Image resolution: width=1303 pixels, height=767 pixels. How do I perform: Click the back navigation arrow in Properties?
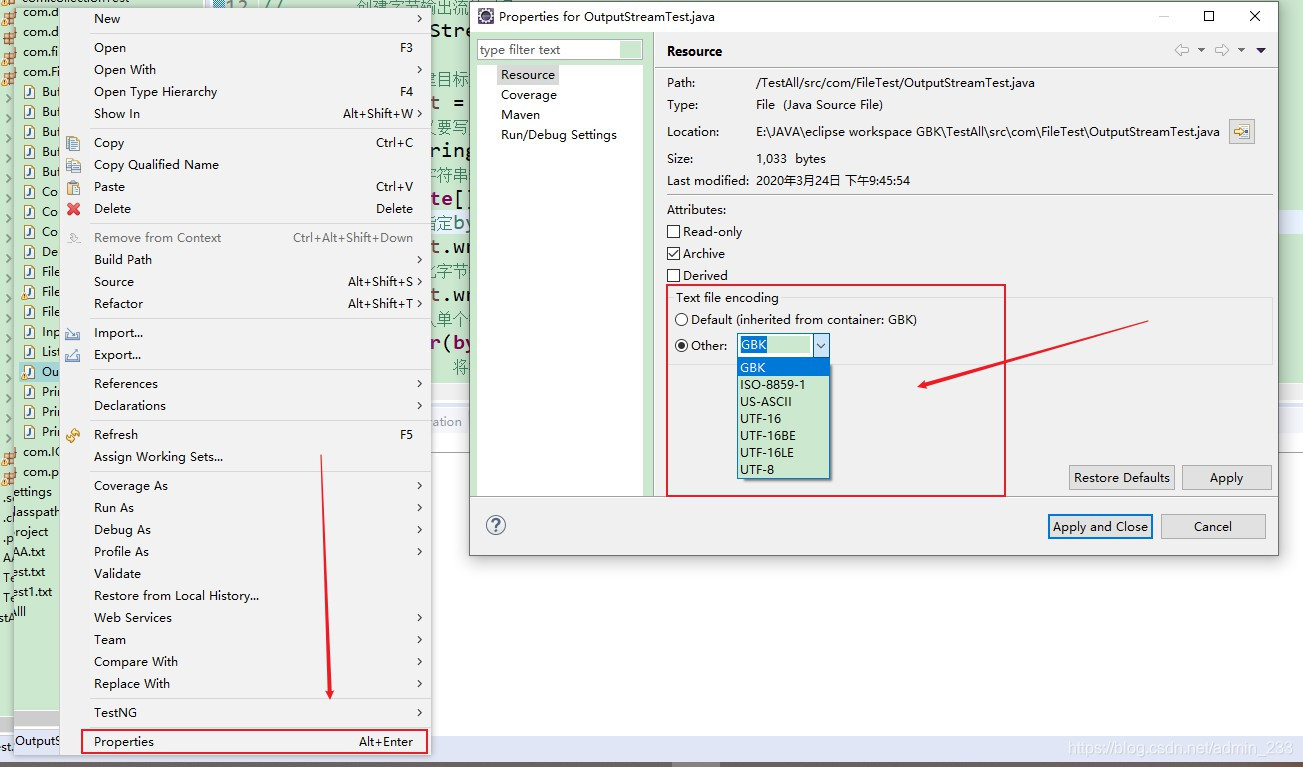[x=1182, y=50]
